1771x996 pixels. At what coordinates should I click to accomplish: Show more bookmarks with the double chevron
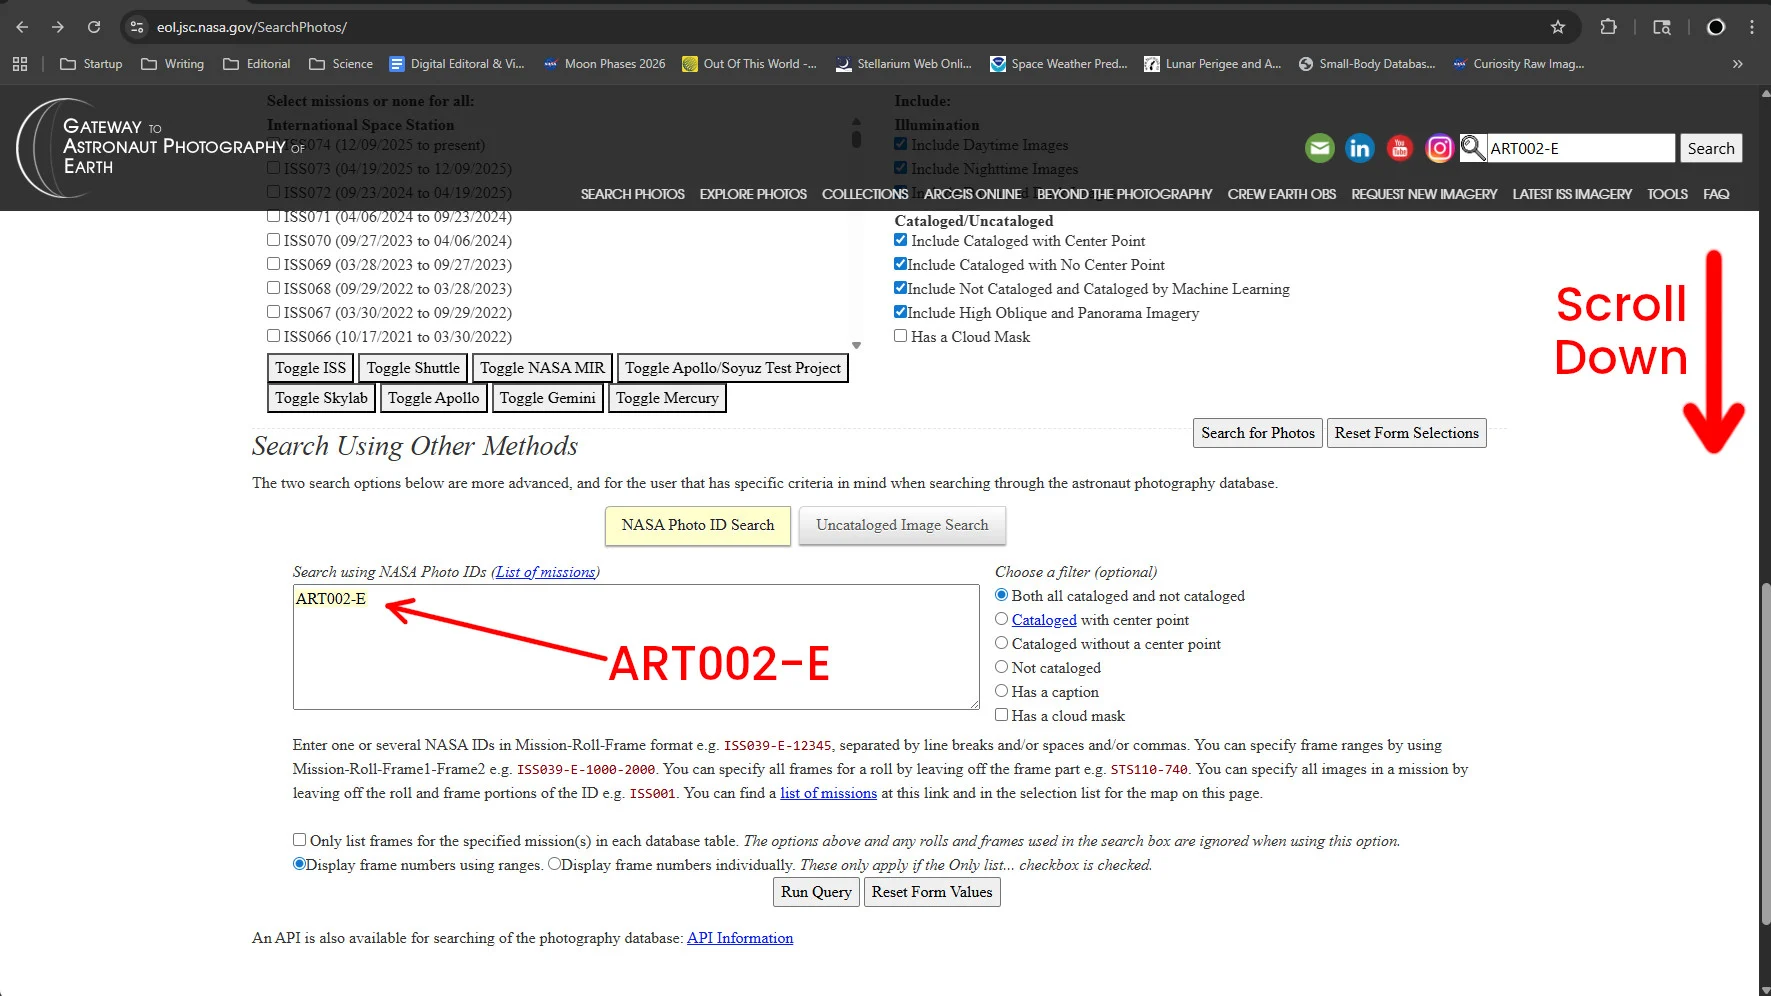1738,64
